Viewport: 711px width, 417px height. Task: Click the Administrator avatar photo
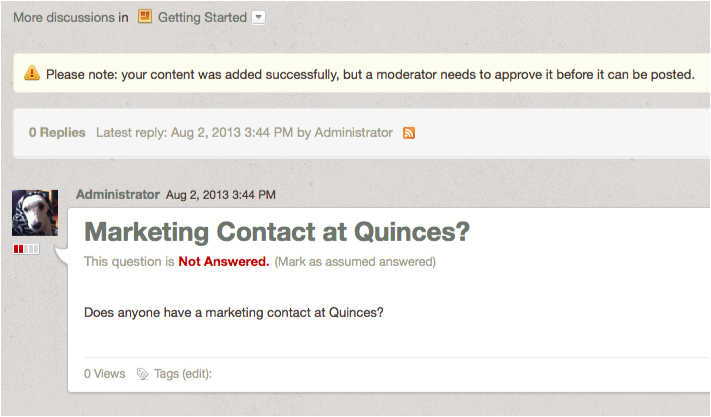pyautogui.click(x=35, y=213)
